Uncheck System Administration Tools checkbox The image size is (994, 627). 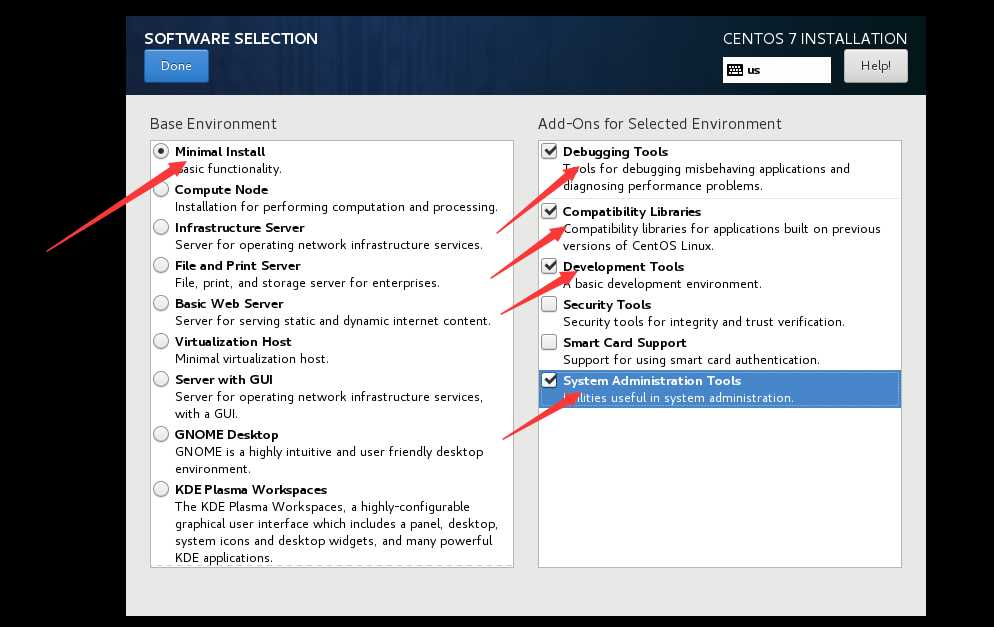pyautogui.click(x=549, y=380)
